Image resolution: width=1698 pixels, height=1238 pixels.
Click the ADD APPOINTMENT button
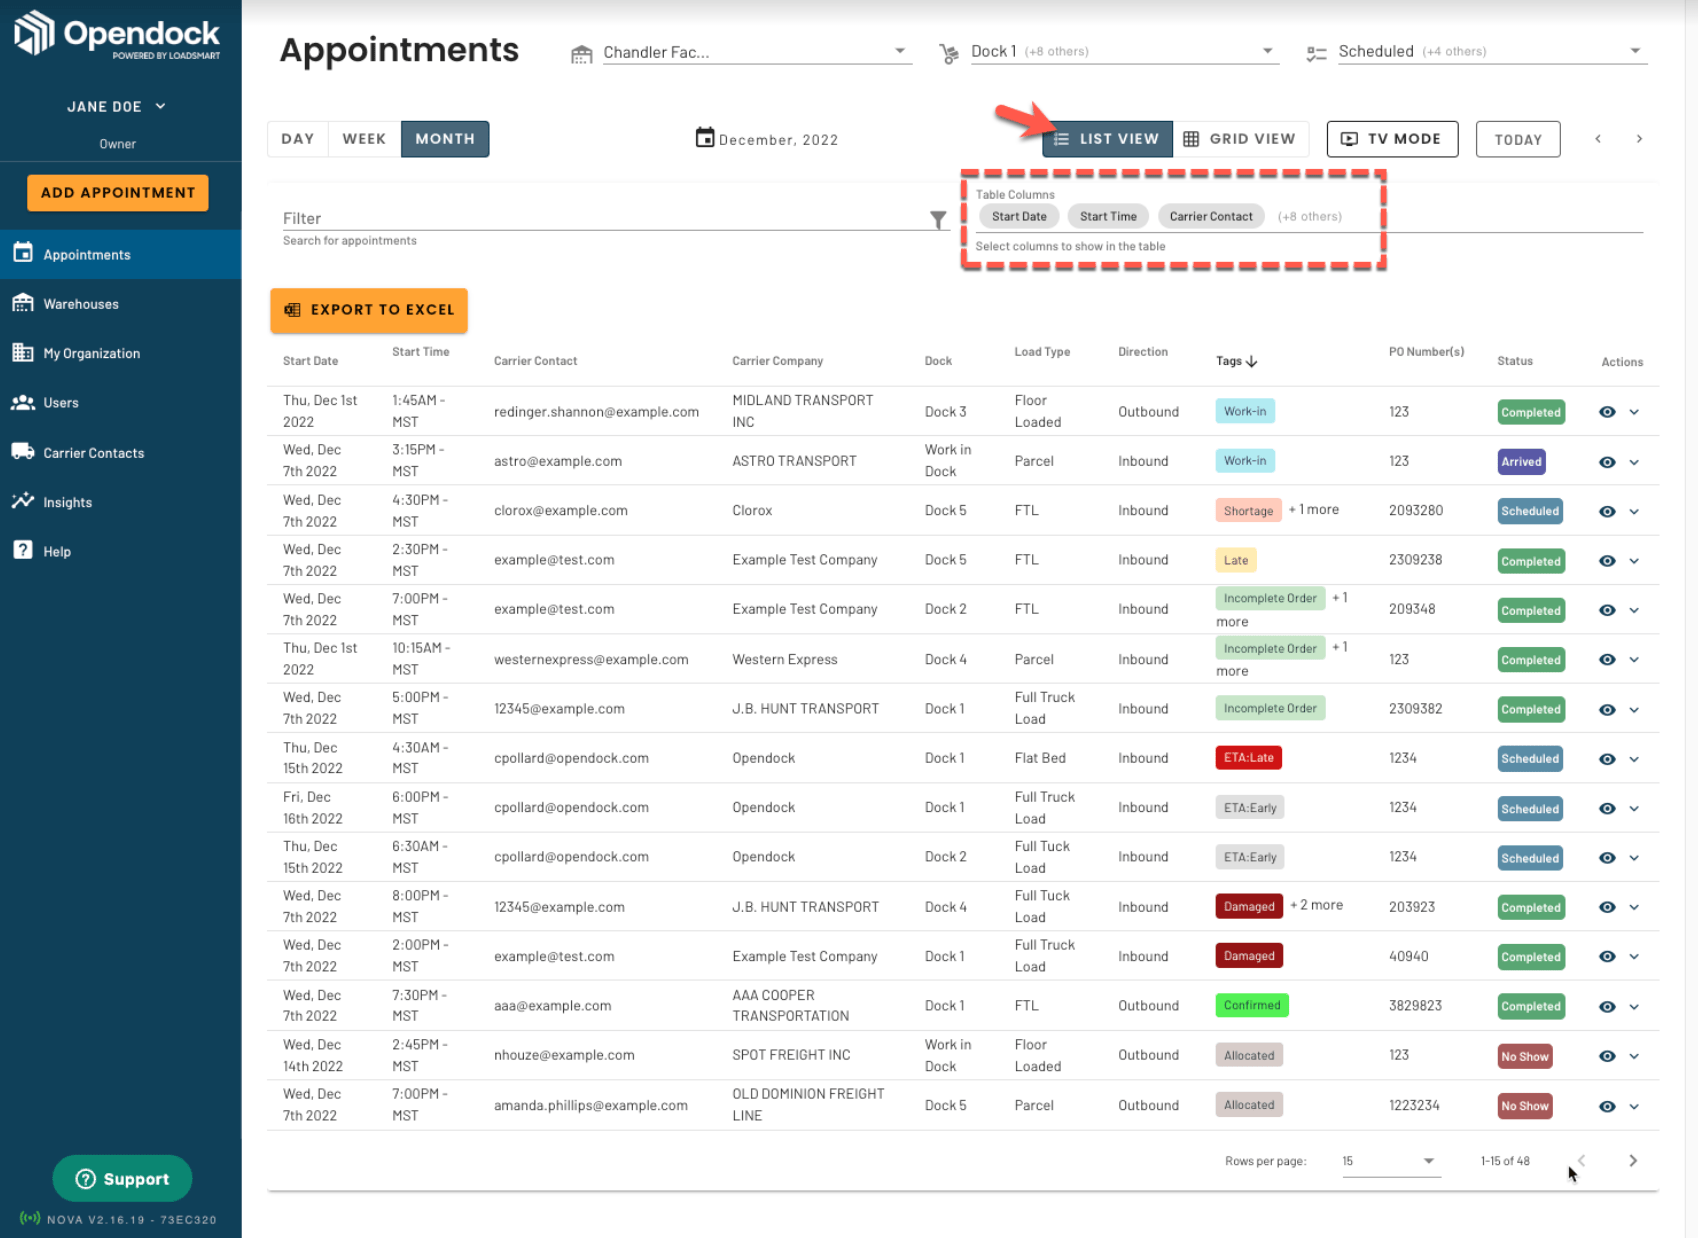pos(118,193)
